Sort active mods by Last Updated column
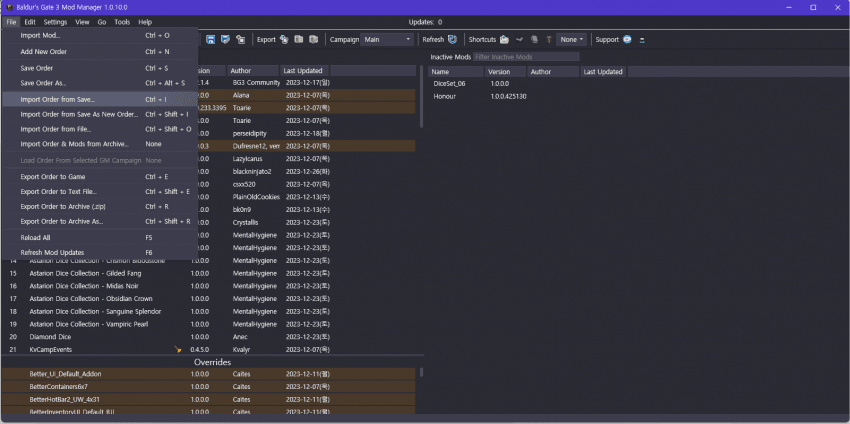This screenshot has height=424, width=850. [304, 71]
